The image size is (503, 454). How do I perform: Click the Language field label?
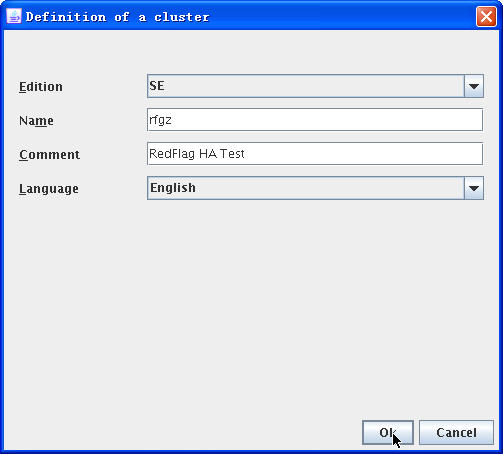point(49,189)
